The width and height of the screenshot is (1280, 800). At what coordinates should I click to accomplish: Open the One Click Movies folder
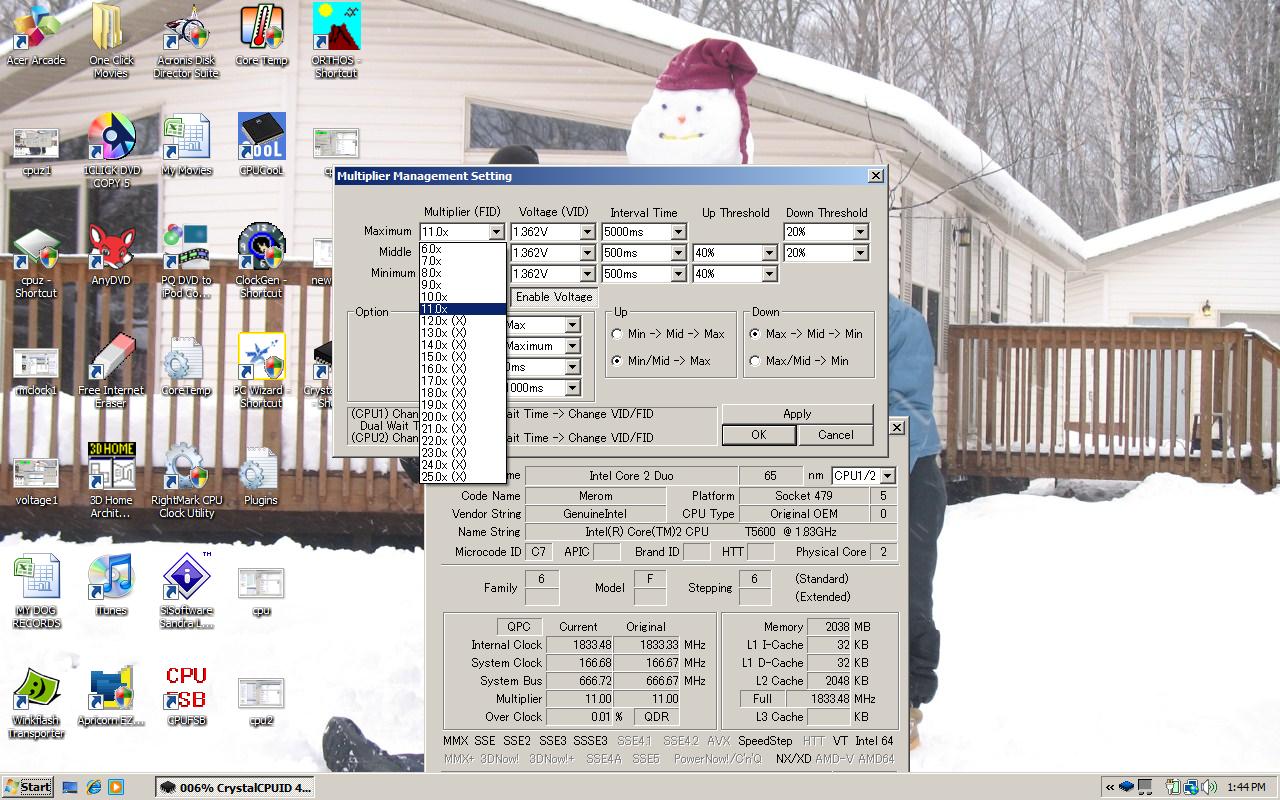point(111,41)
